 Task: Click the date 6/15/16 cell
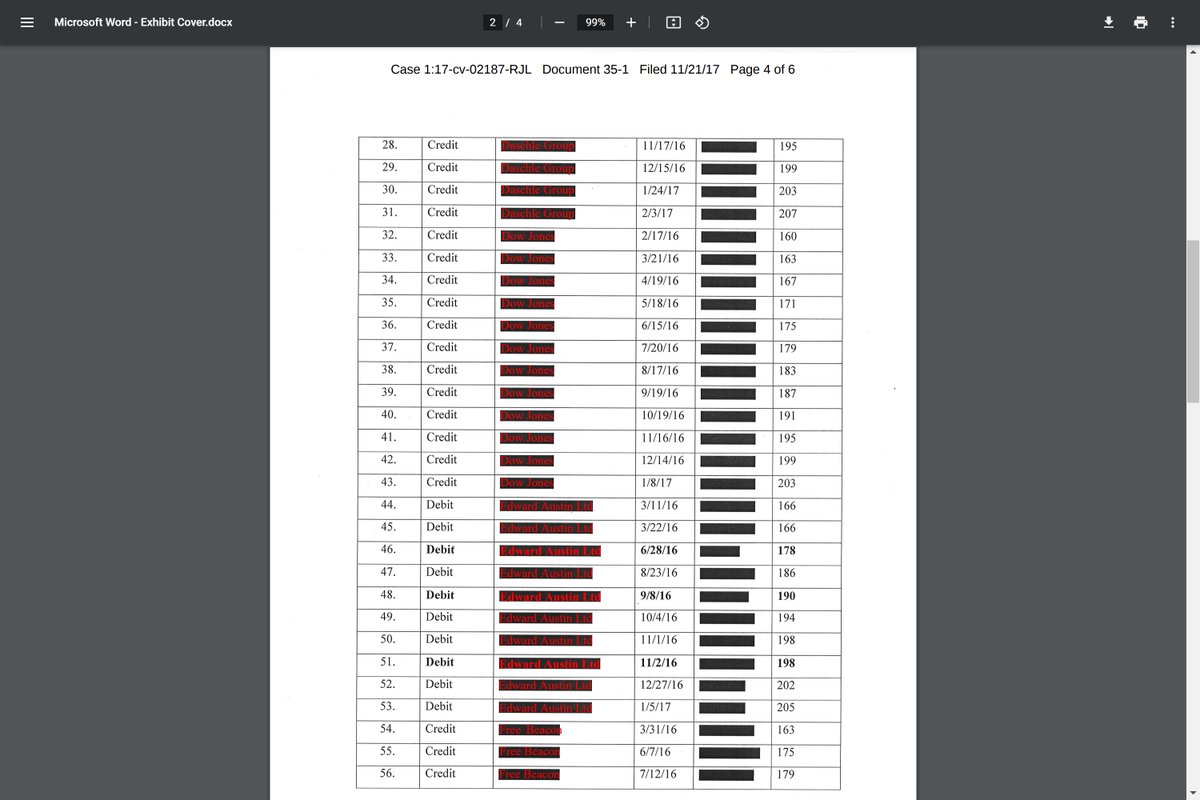(660, 326)
